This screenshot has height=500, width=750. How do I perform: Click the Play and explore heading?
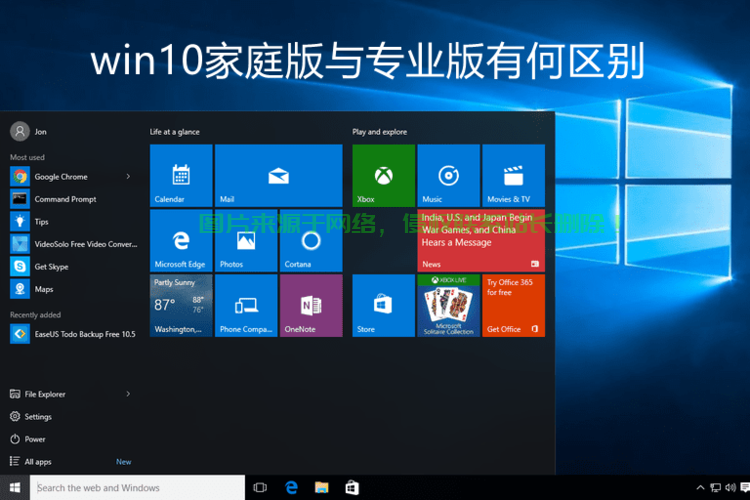pos(380,132)
